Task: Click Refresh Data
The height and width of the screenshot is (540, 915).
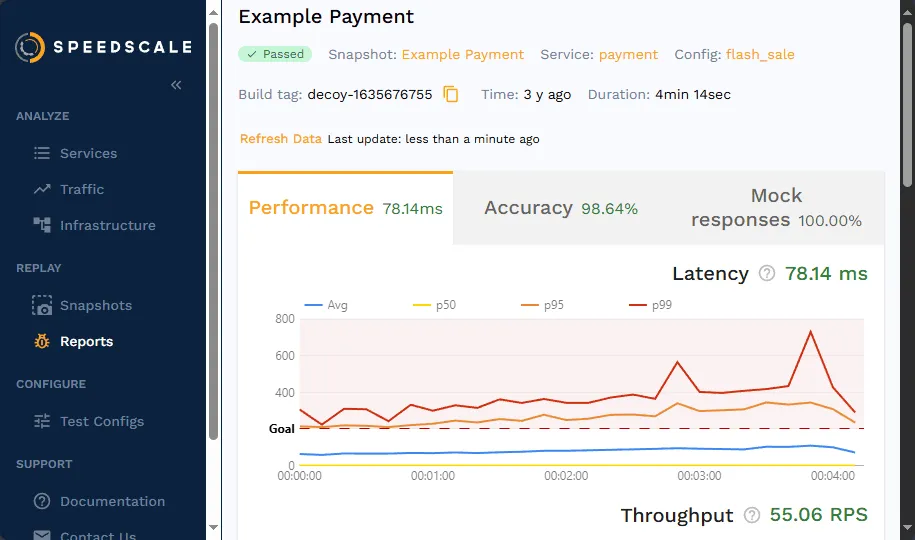Action: tap(281, 139)
